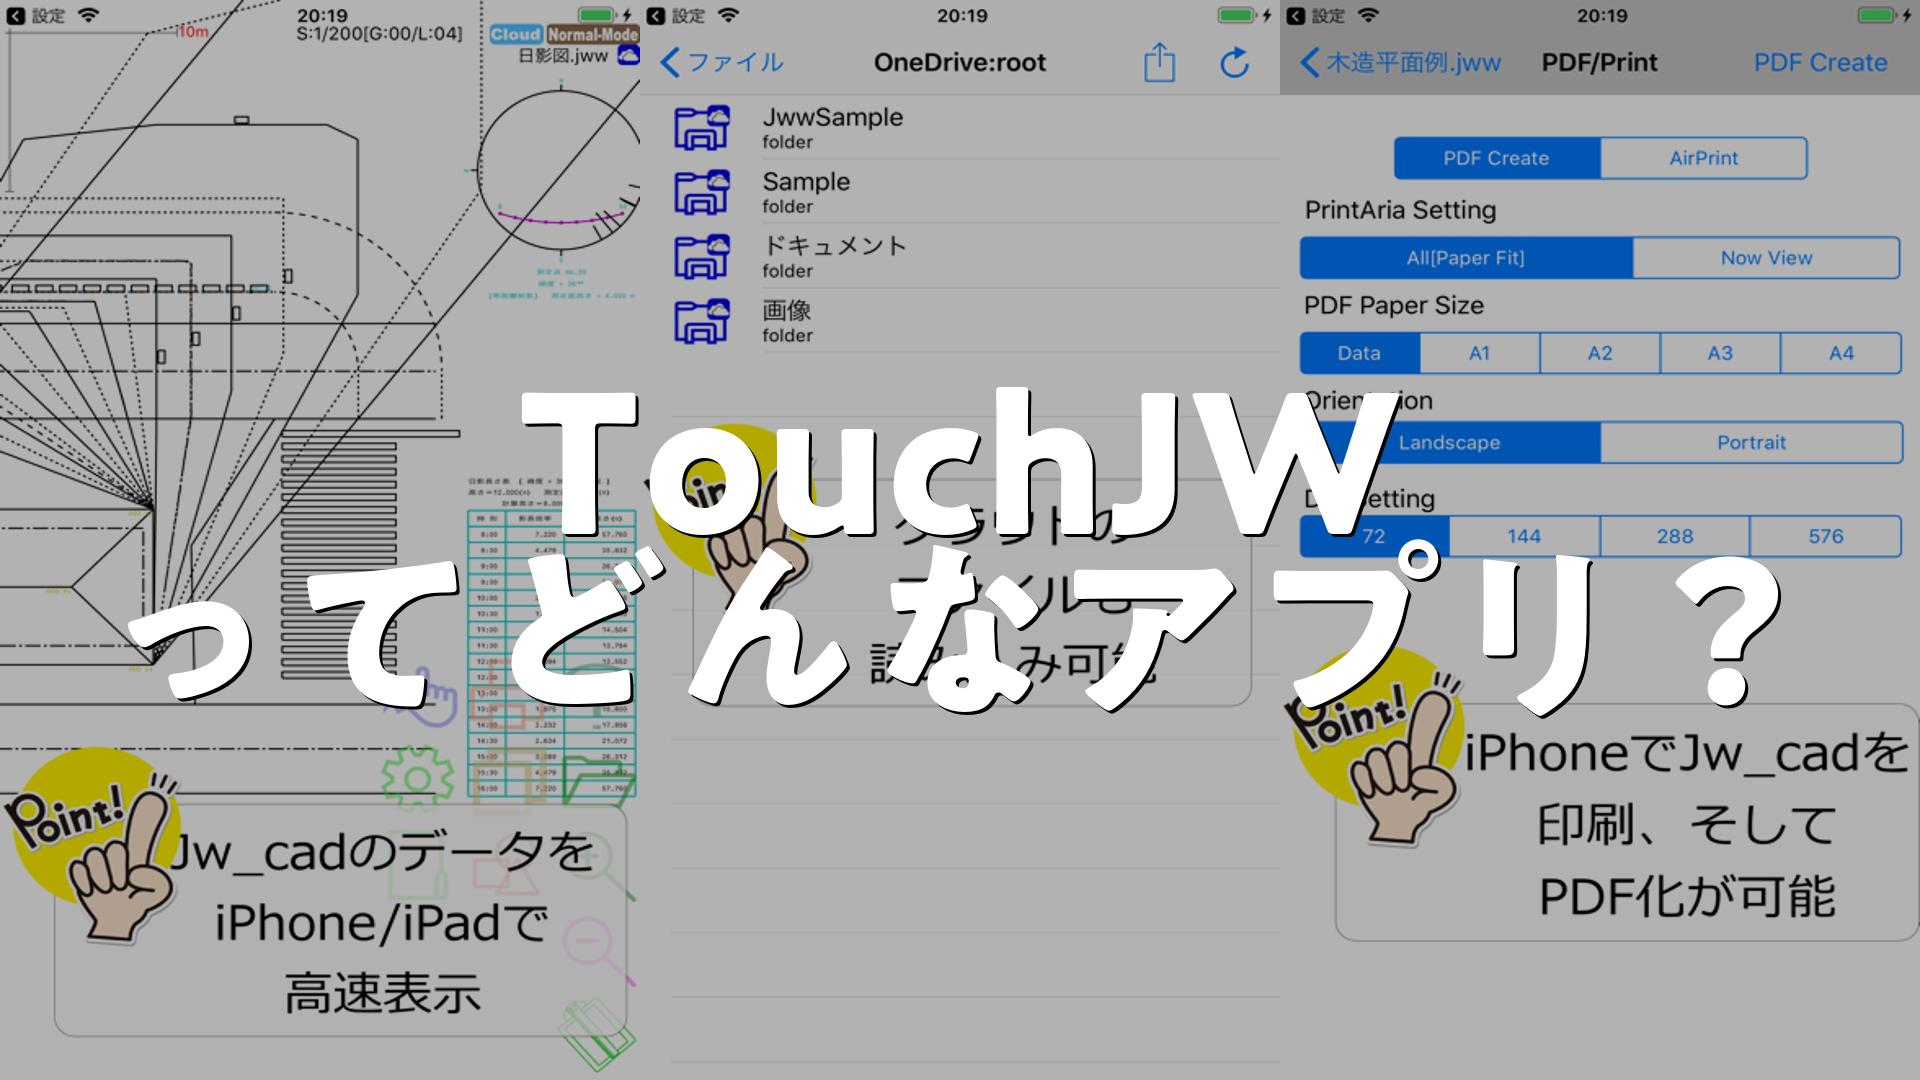Tap the refresh icon in the OneDrive header
The width and height of the screenshot is (1920, 1080).
pyautogui.click(x=1235, y=62)
